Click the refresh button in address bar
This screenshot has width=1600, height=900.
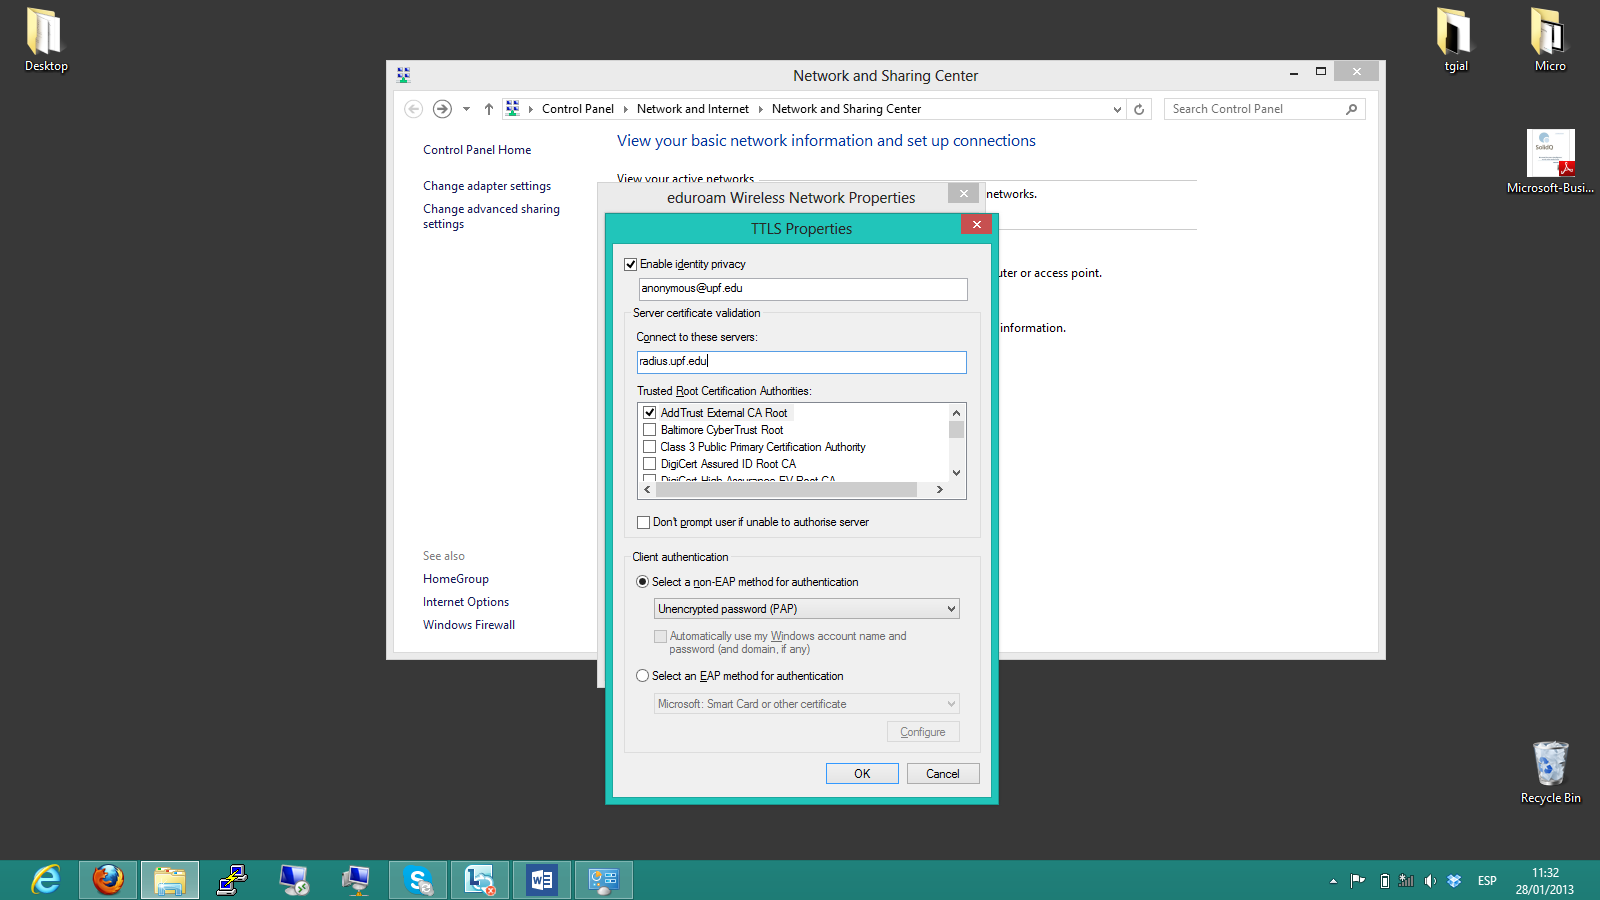tap(1139, 109)
